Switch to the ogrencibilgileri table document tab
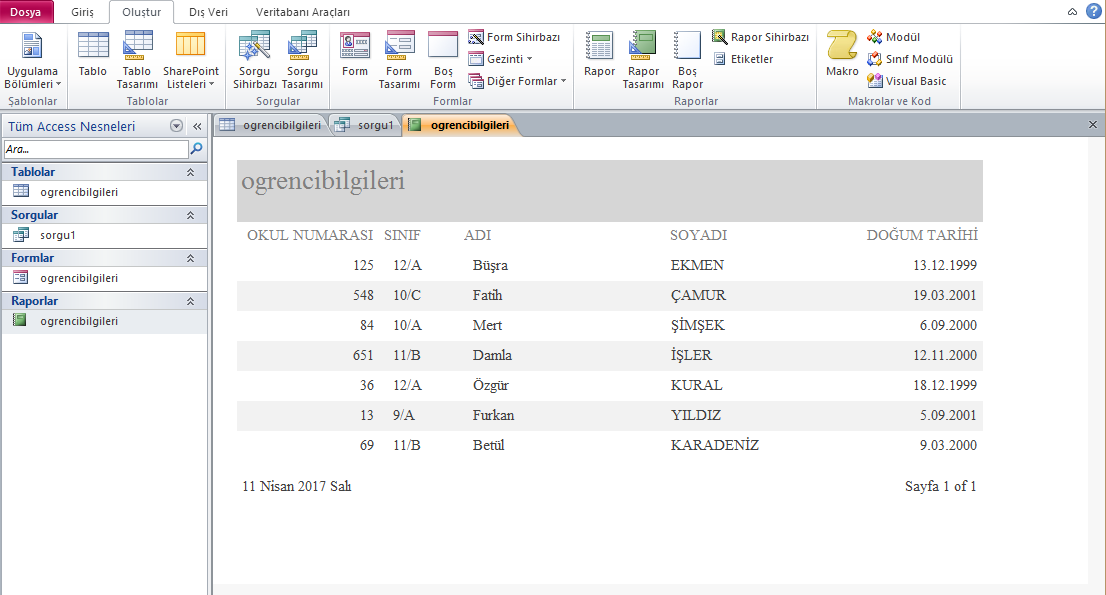1106x595 pixels. (271, 125)
